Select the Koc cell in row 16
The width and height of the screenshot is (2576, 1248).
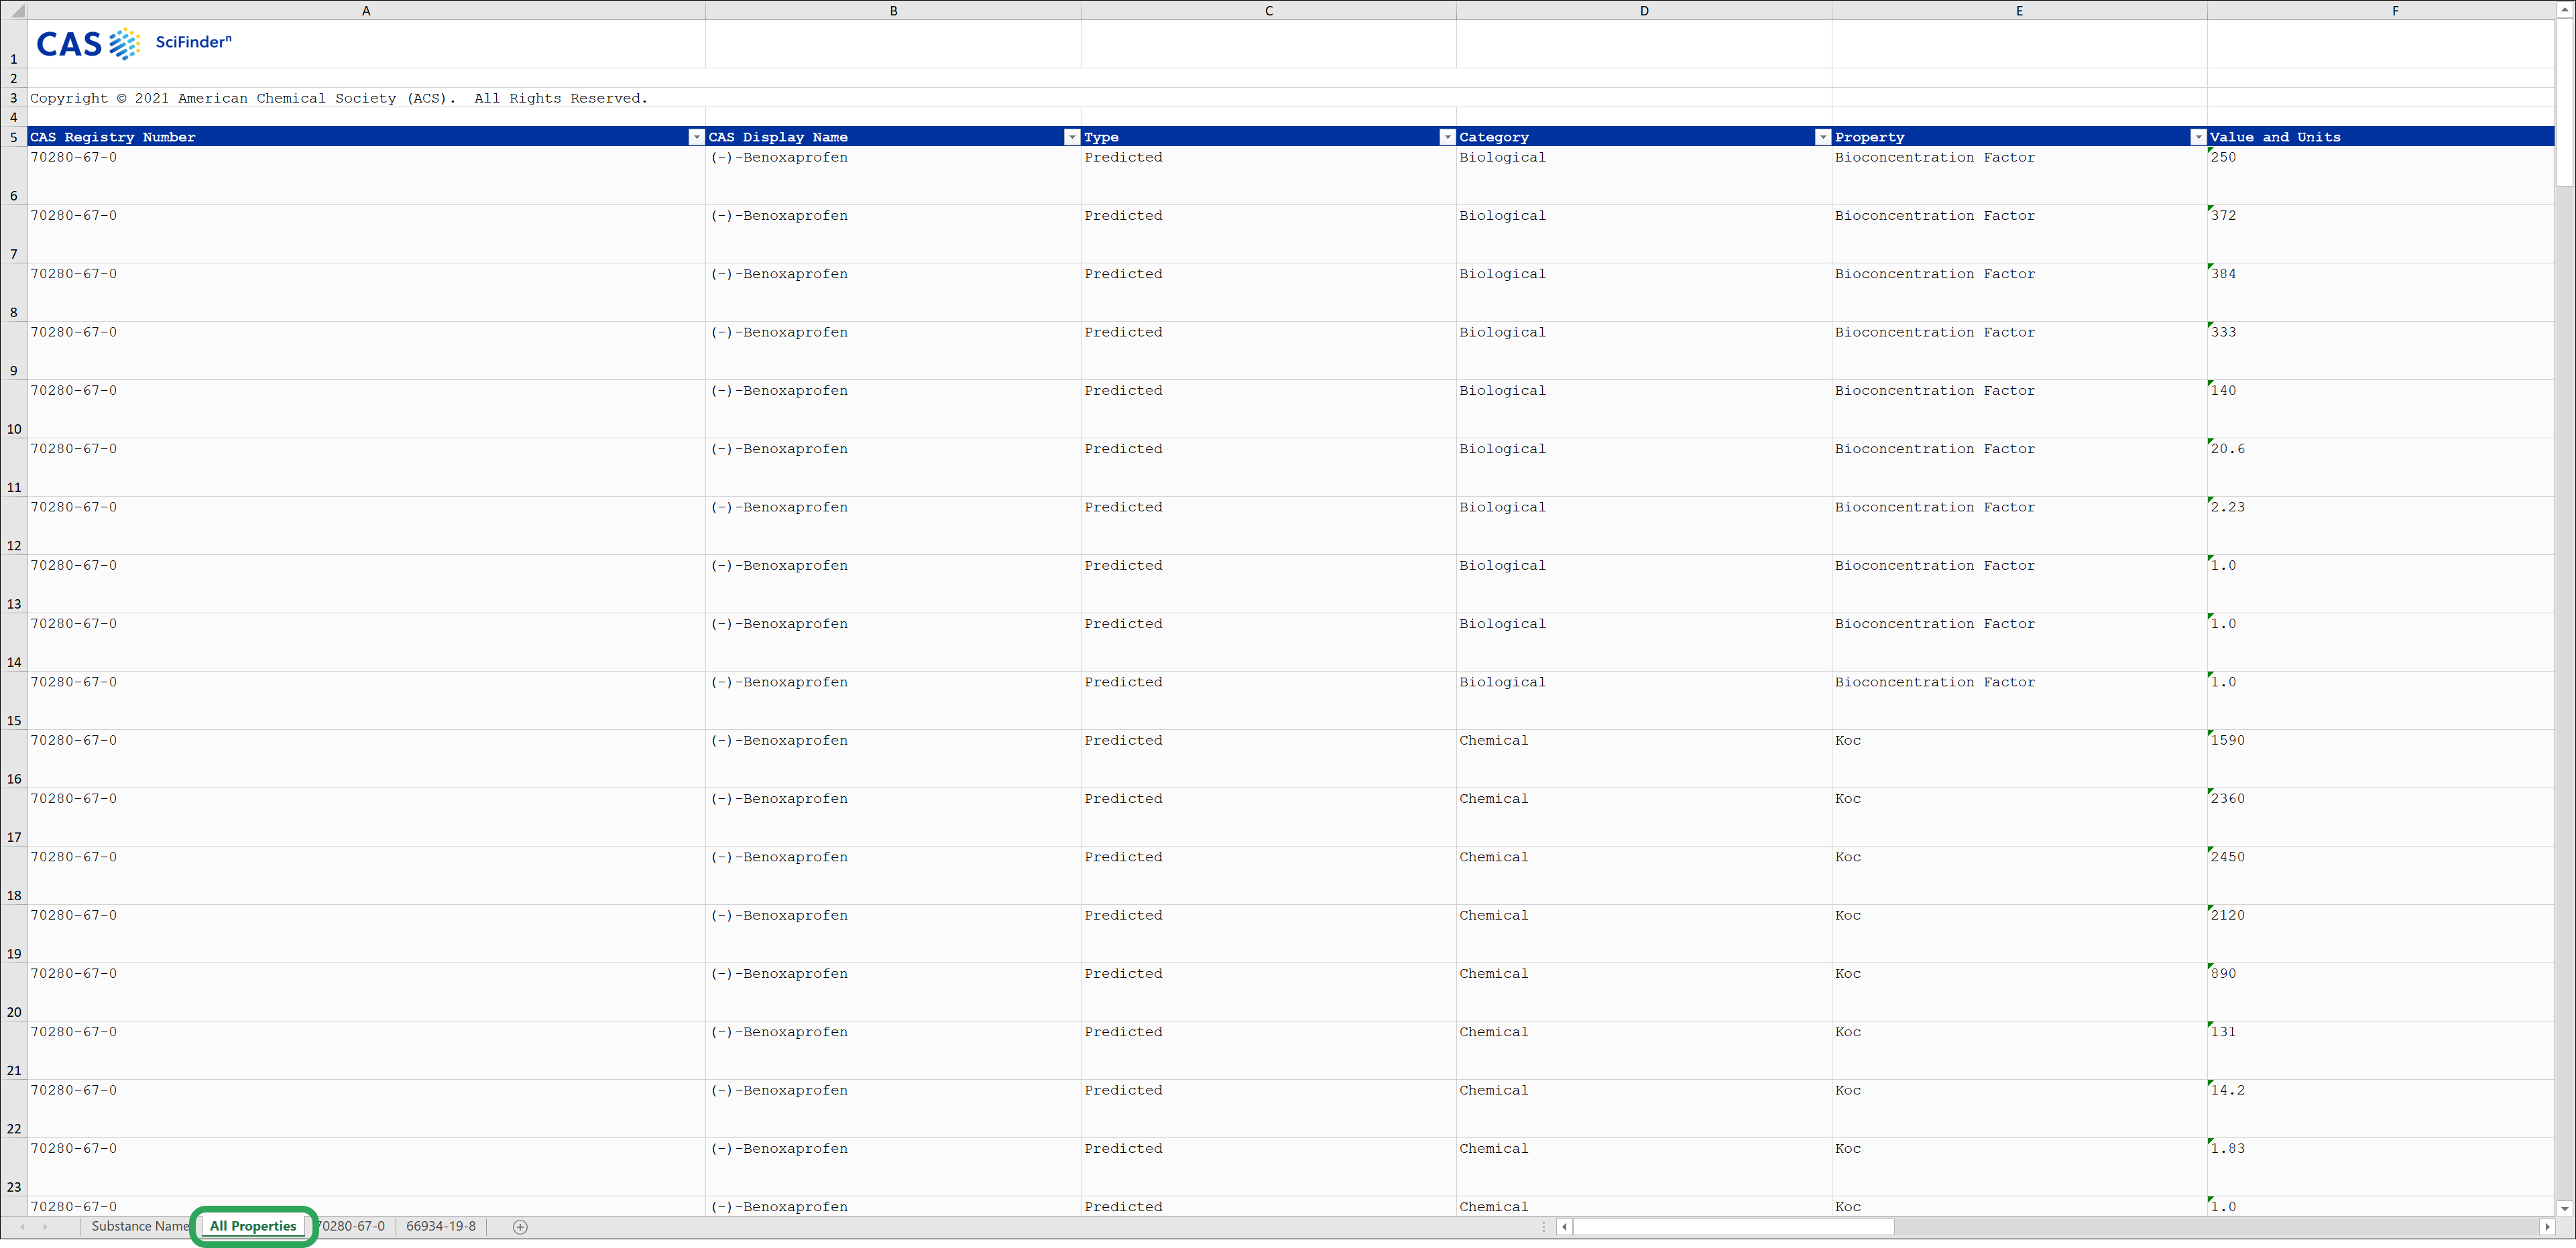(2019, 759)
